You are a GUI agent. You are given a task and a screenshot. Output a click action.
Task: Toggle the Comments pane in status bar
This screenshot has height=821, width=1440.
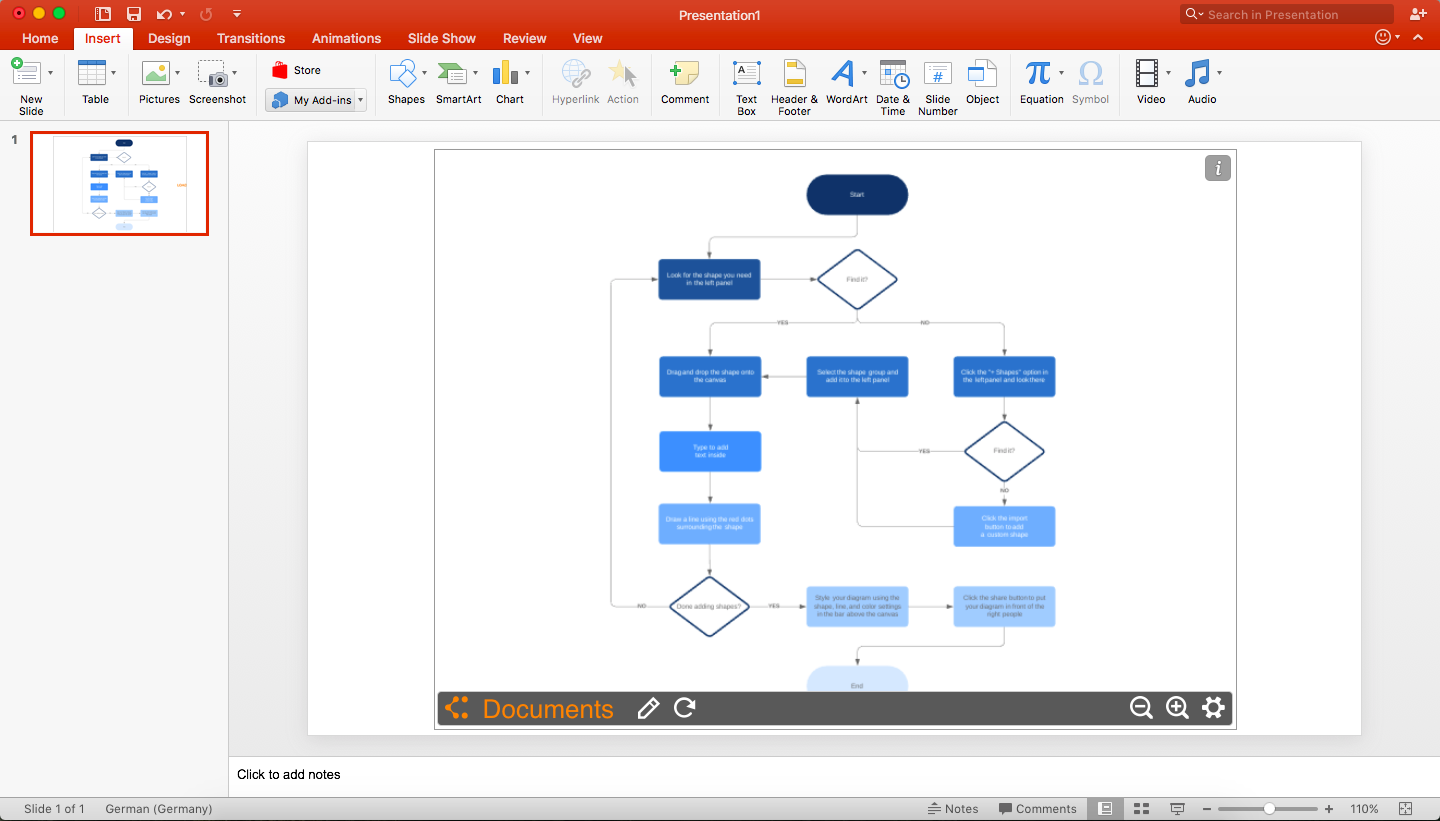point(1037,809)
